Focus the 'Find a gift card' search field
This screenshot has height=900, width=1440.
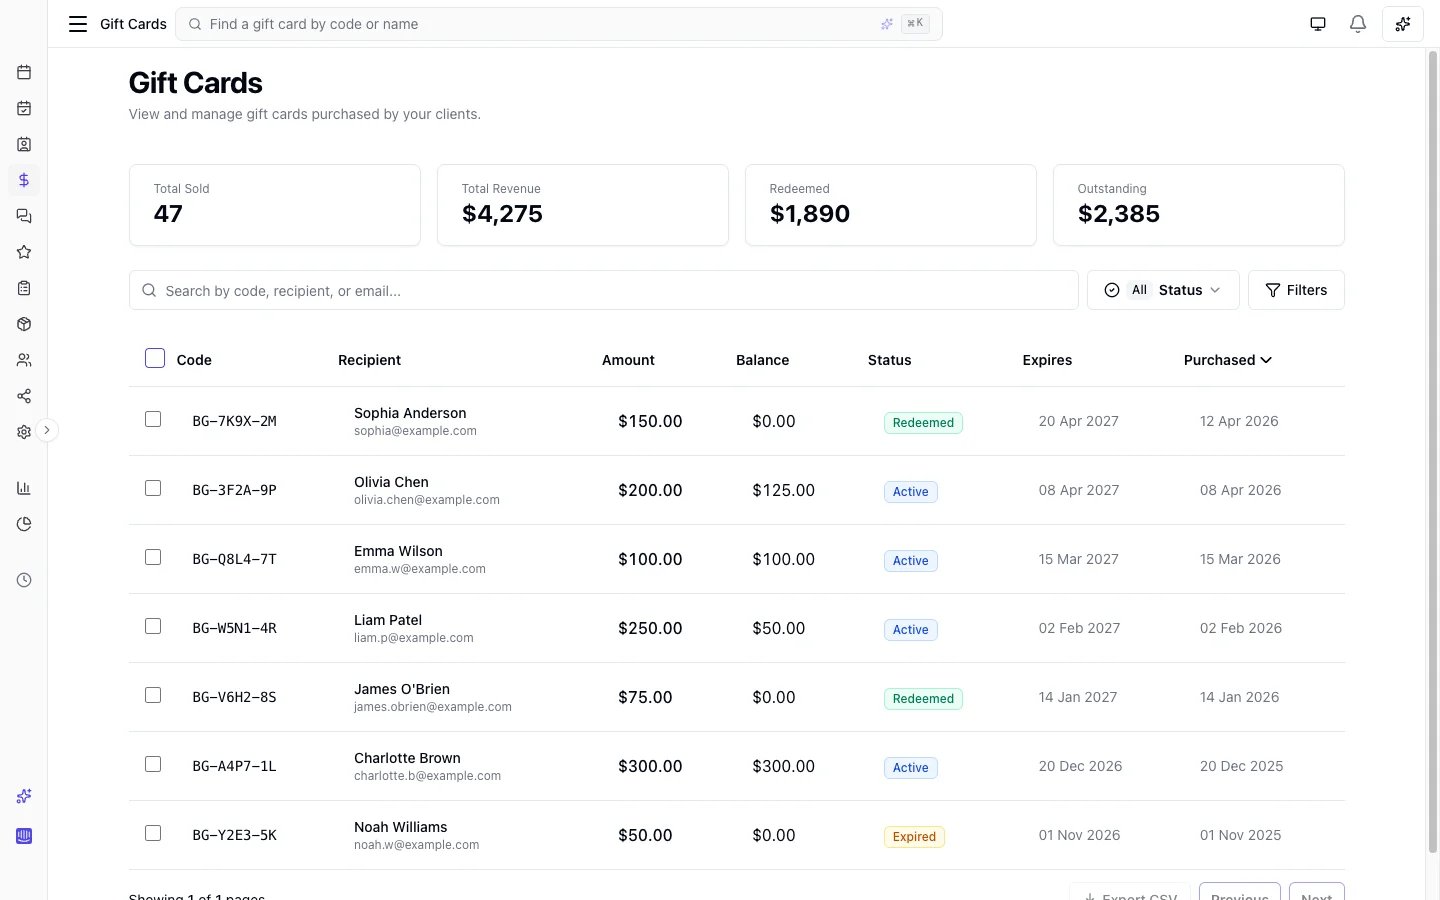559,24
